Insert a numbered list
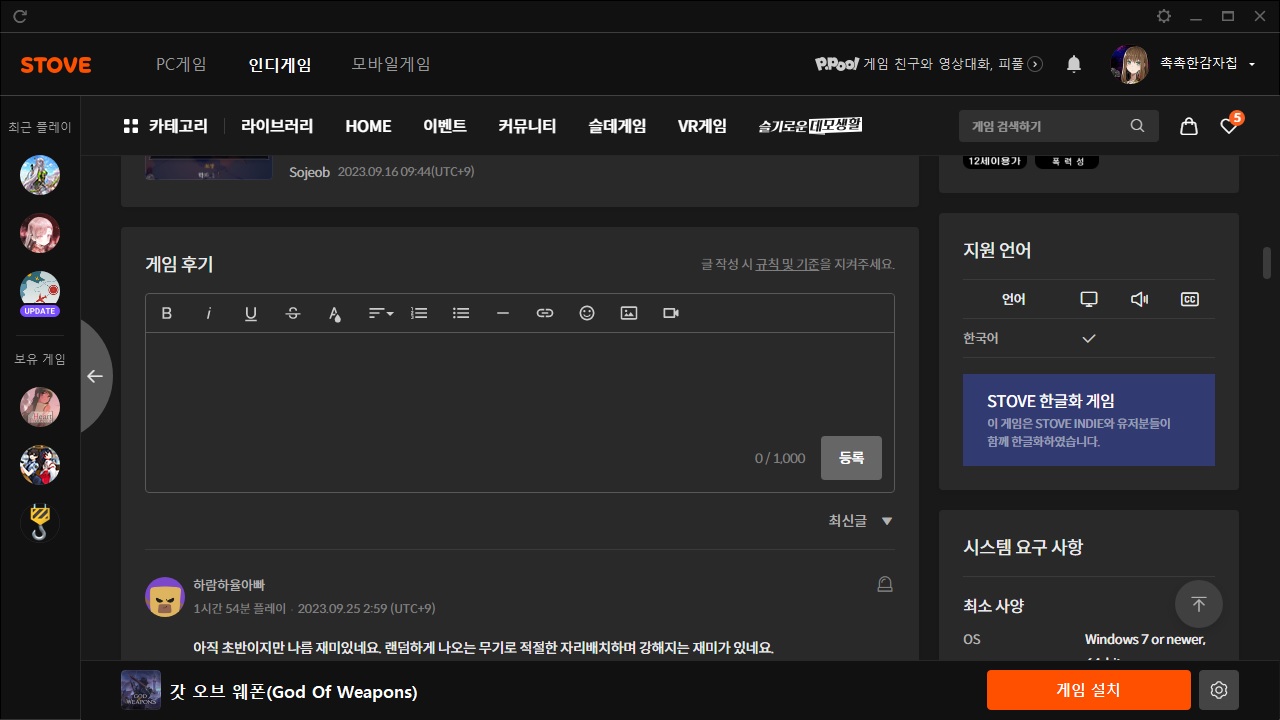This screenshot has width=1280, height=720. pyautogui.click(x=419, y=313)
